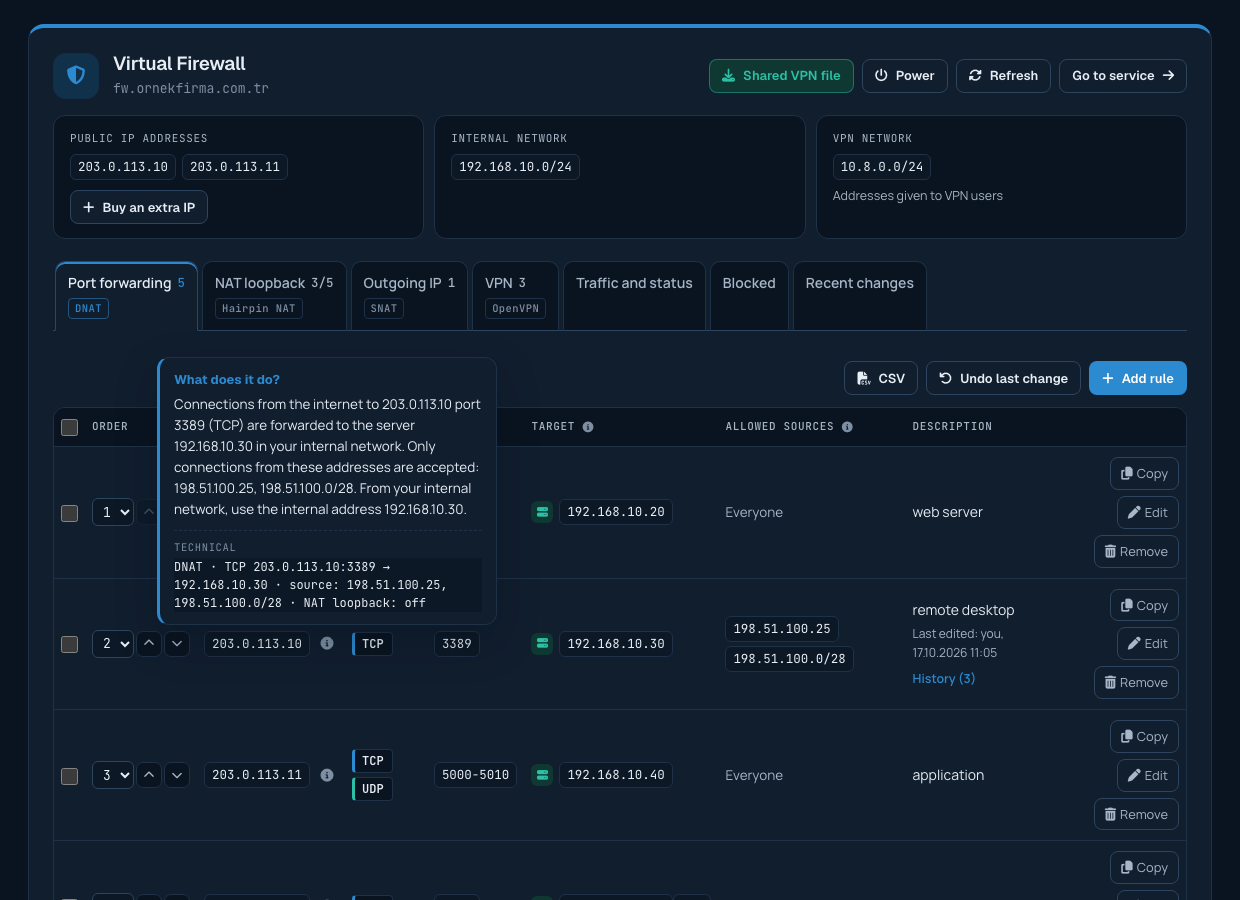This screenshot has width=1240, height=900.
Task: Open History (3) for remote desktop rule
Action: click(x=944, y=679)
